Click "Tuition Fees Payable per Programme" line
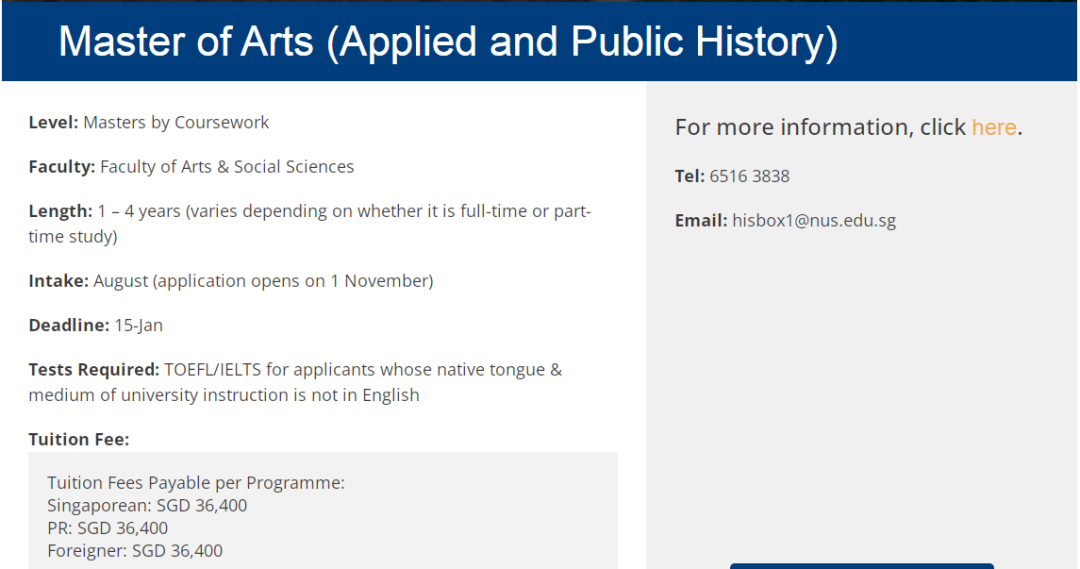This screenshot has width=1080, height=569. point(196,483)
